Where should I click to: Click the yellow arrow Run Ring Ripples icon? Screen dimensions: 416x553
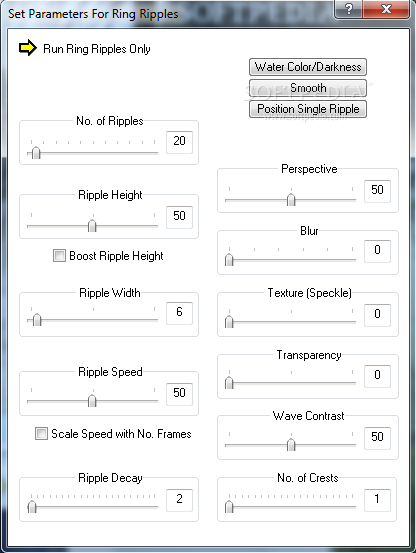tap(27, 48)
